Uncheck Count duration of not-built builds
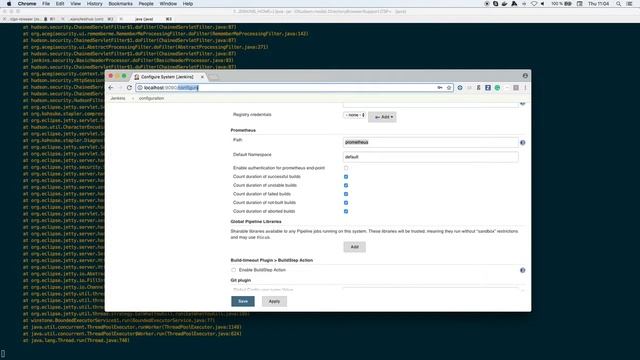The image size is (640, 360). 346,203
